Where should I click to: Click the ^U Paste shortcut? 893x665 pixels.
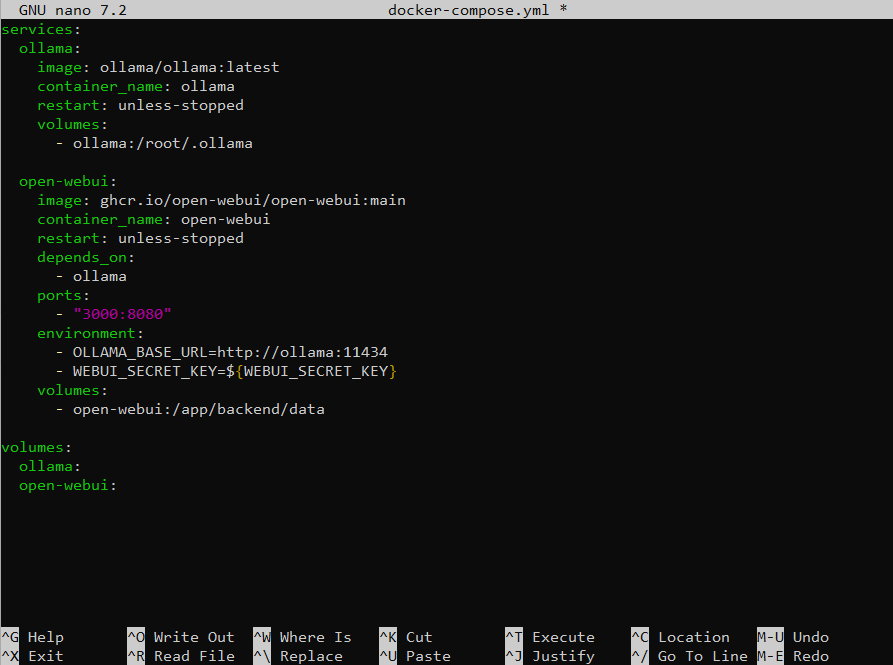(415, 656)
